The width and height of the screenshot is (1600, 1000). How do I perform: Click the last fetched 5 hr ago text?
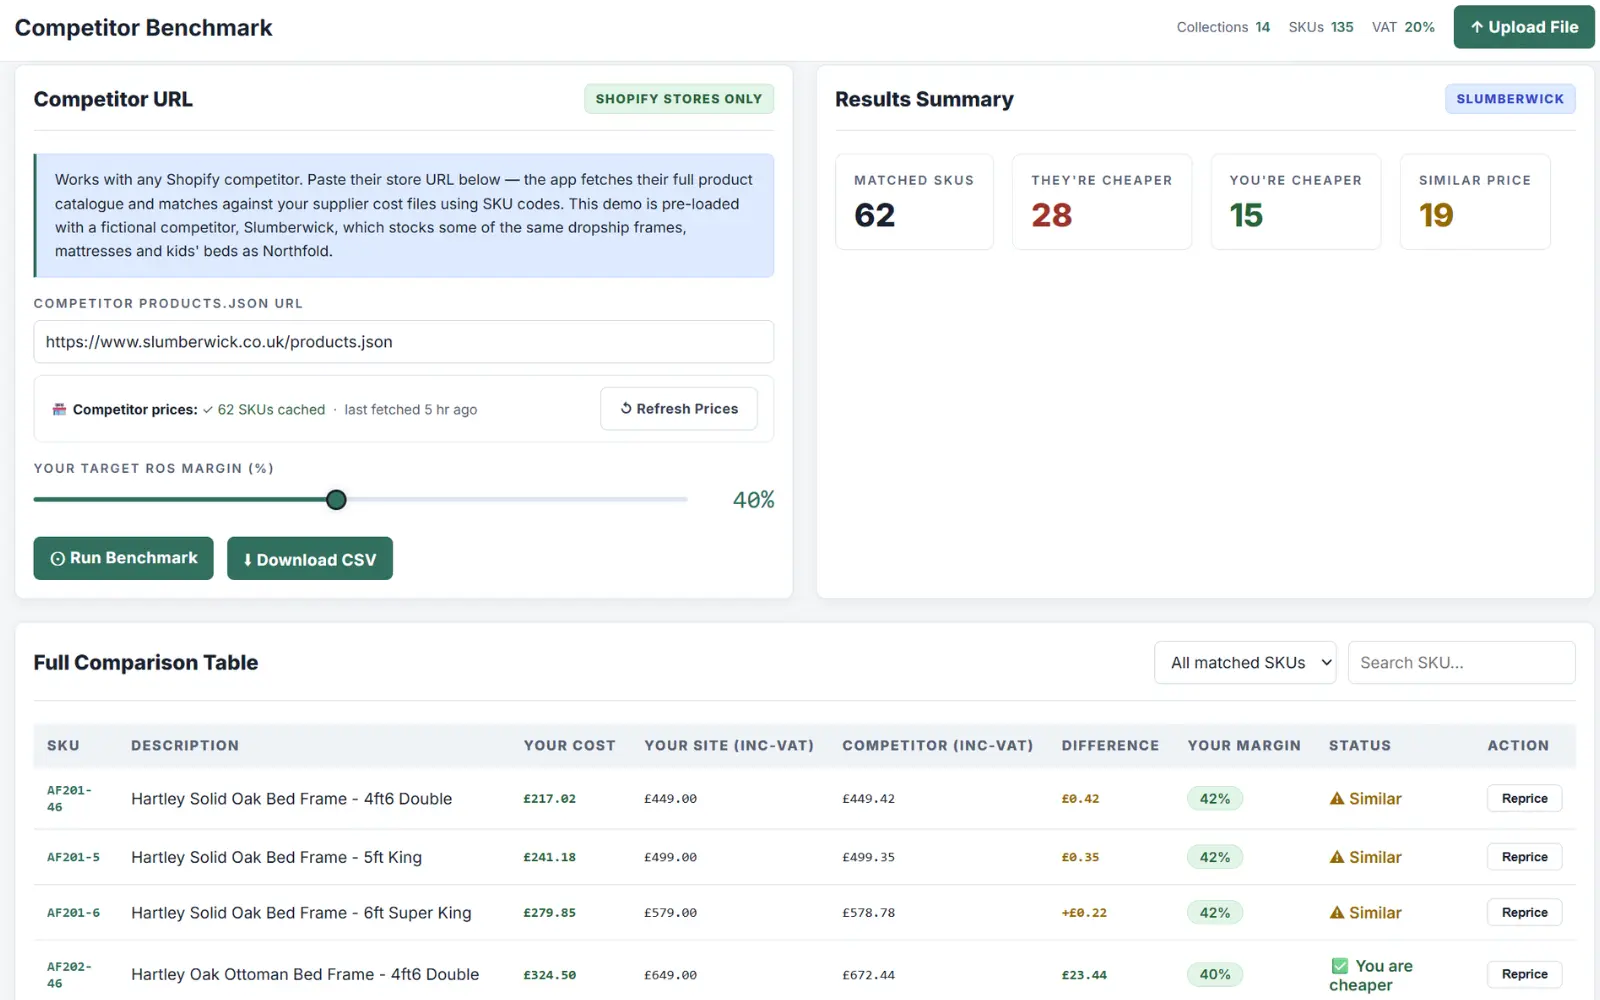[410, 409]
